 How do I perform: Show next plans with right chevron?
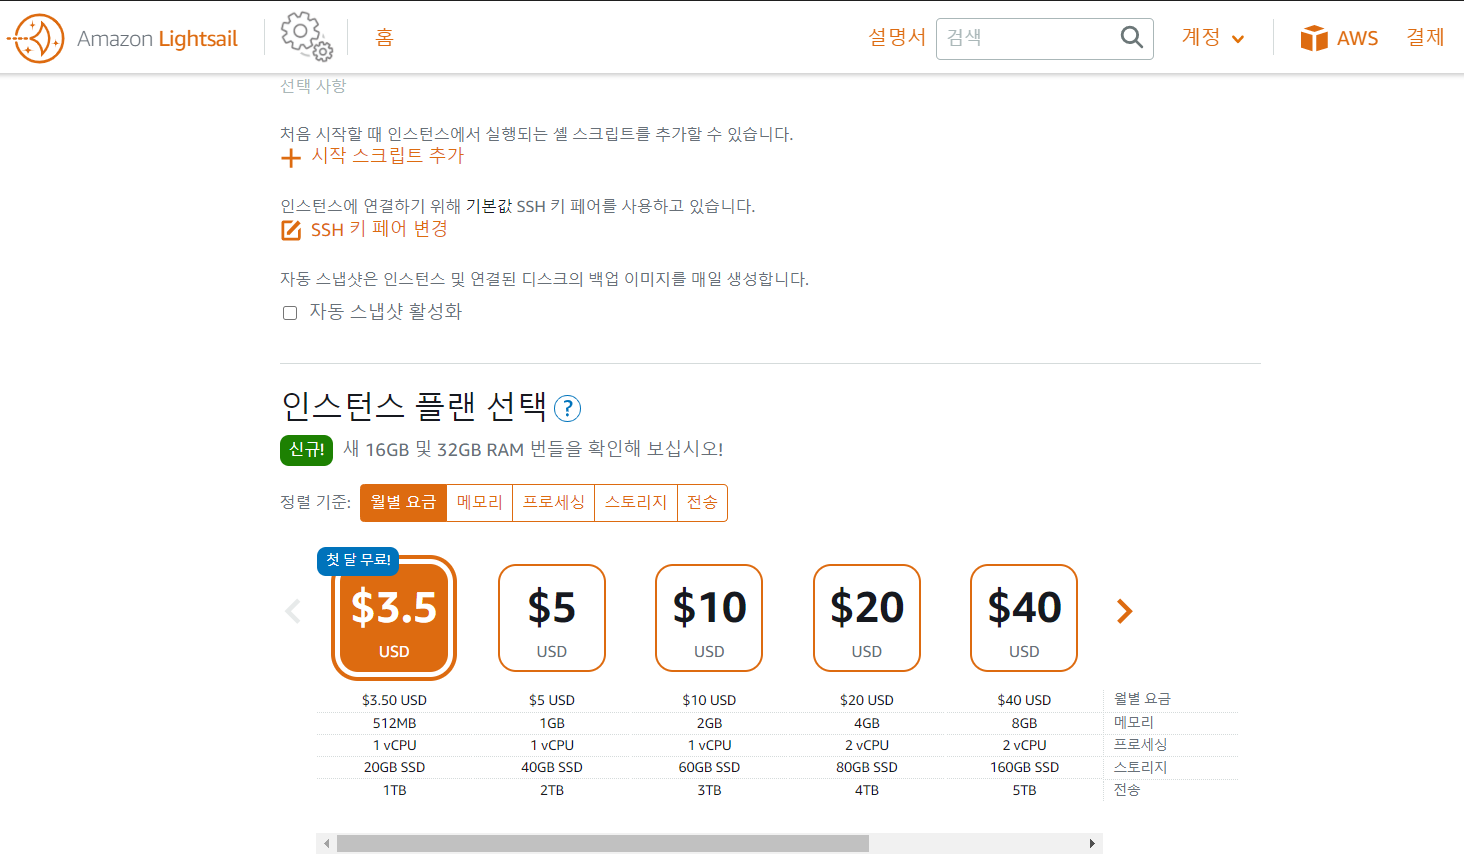(x=1125, y=611)
